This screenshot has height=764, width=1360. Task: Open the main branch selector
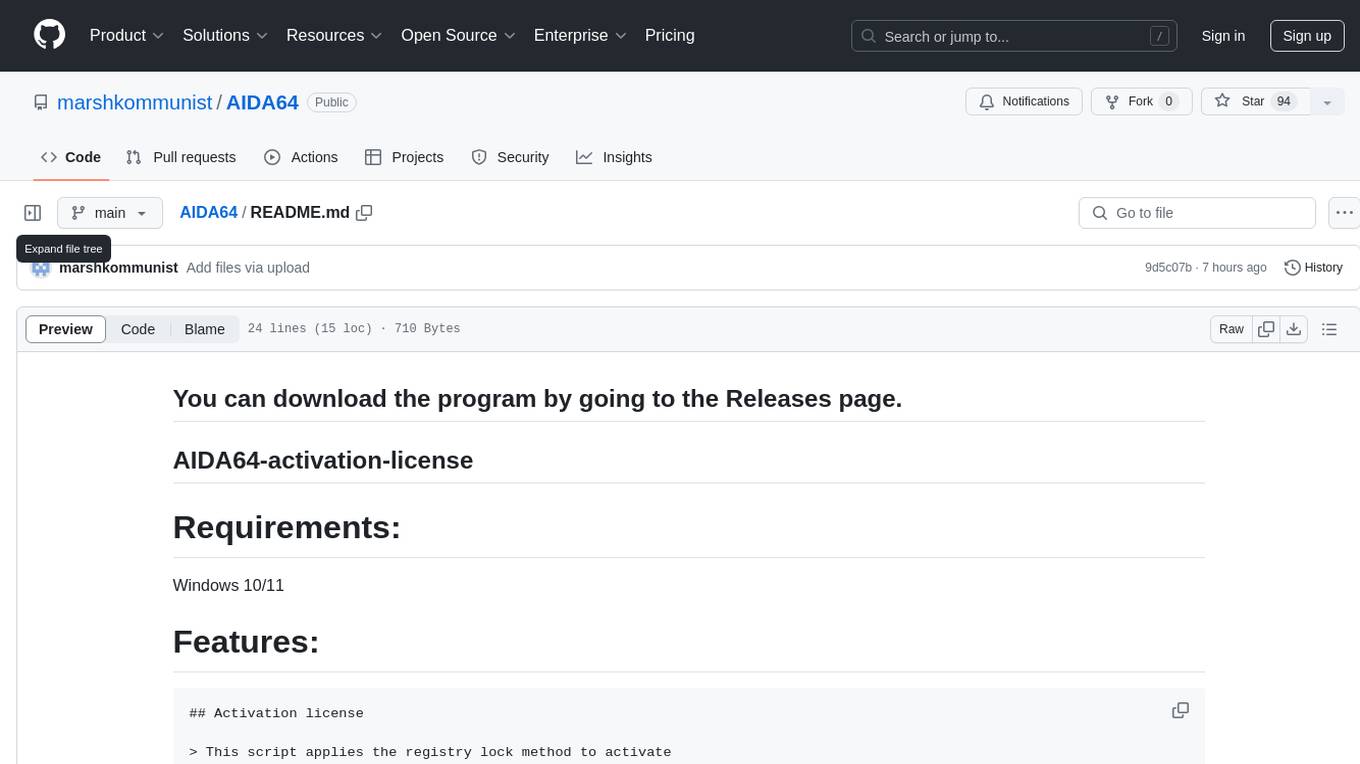pos(110,213)
